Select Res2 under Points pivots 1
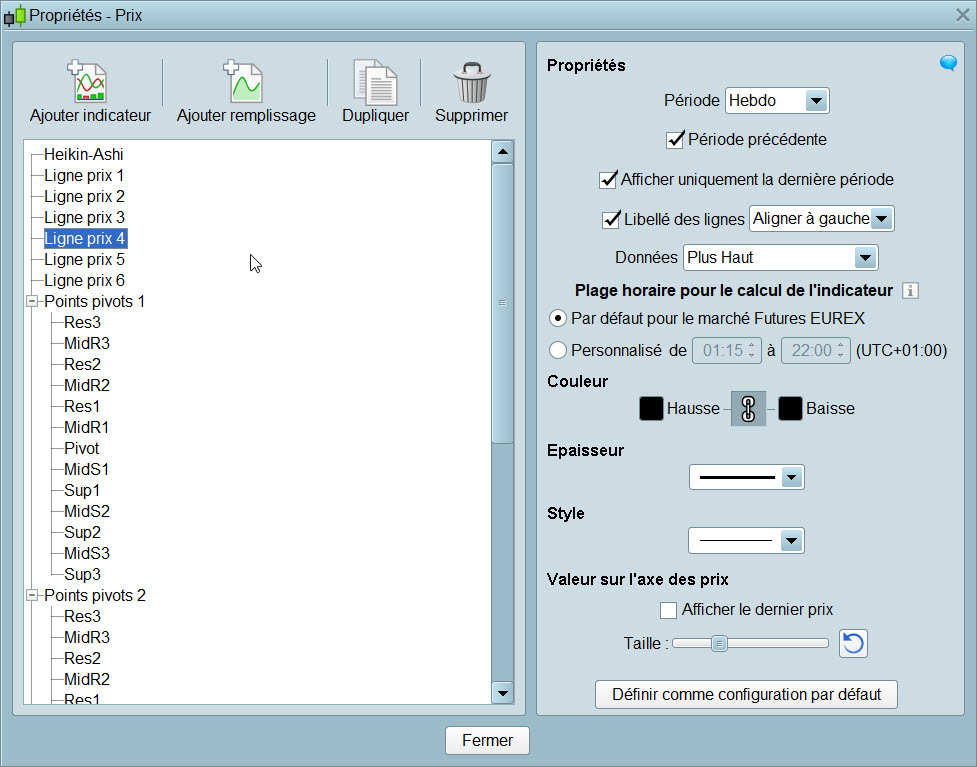The image size is (977, 767). click(x=82, y=364)
